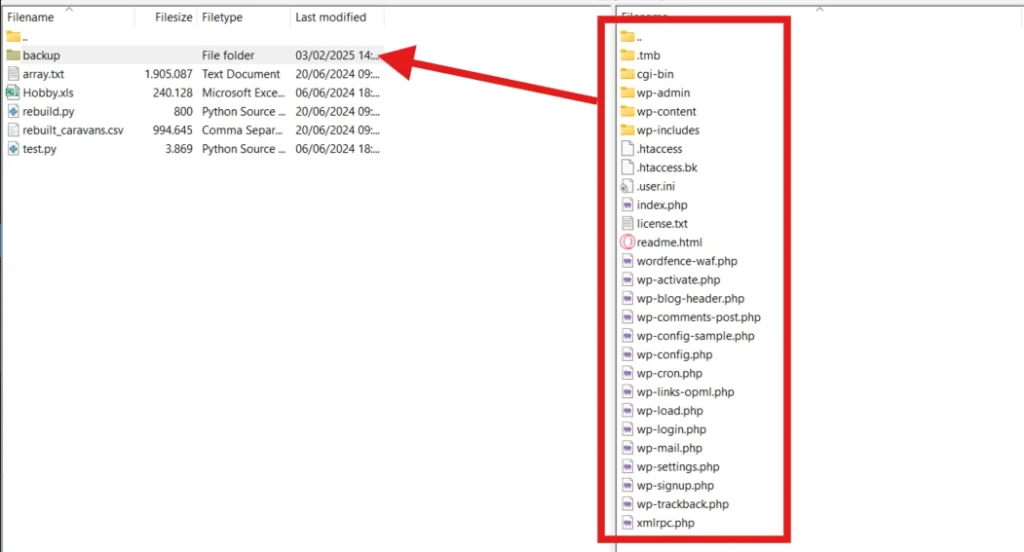Open local parent directory folder
The height and width of the screenshot is (552, 1024).
14,37
